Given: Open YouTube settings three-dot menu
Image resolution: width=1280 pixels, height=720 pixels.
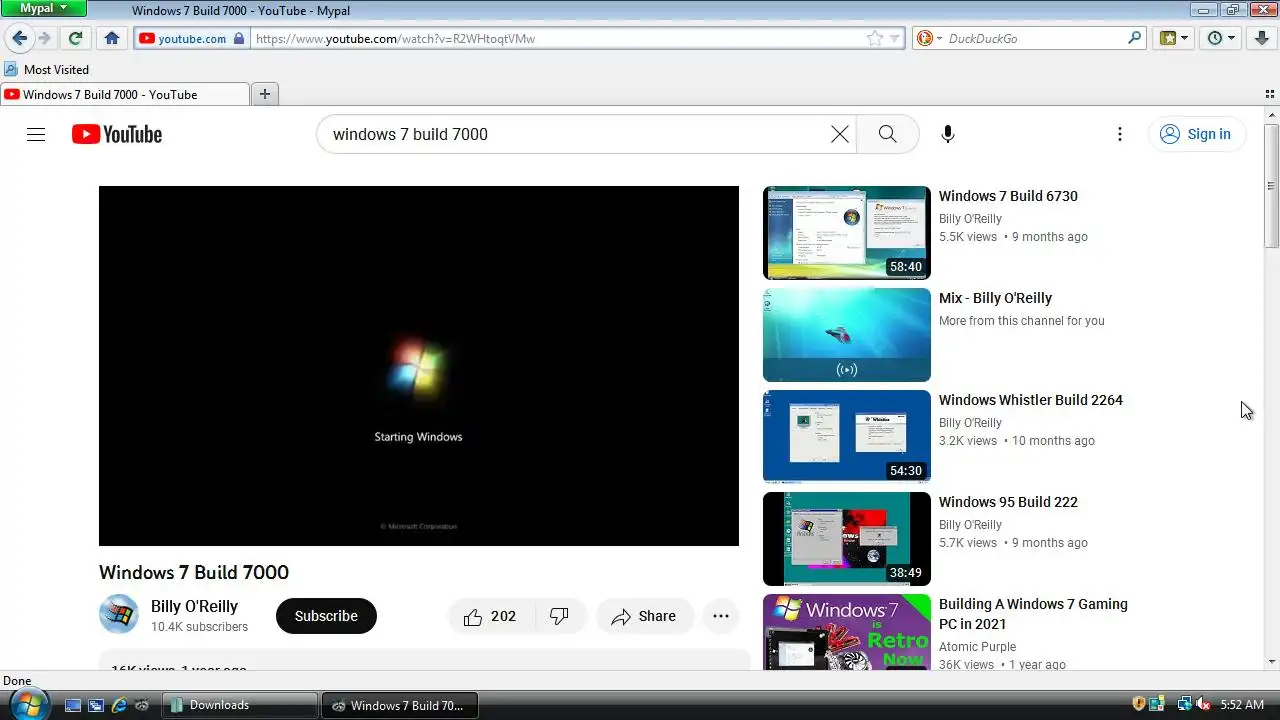Looking at the screenshot, I should pyautogui.click(x=1120, y=134).
